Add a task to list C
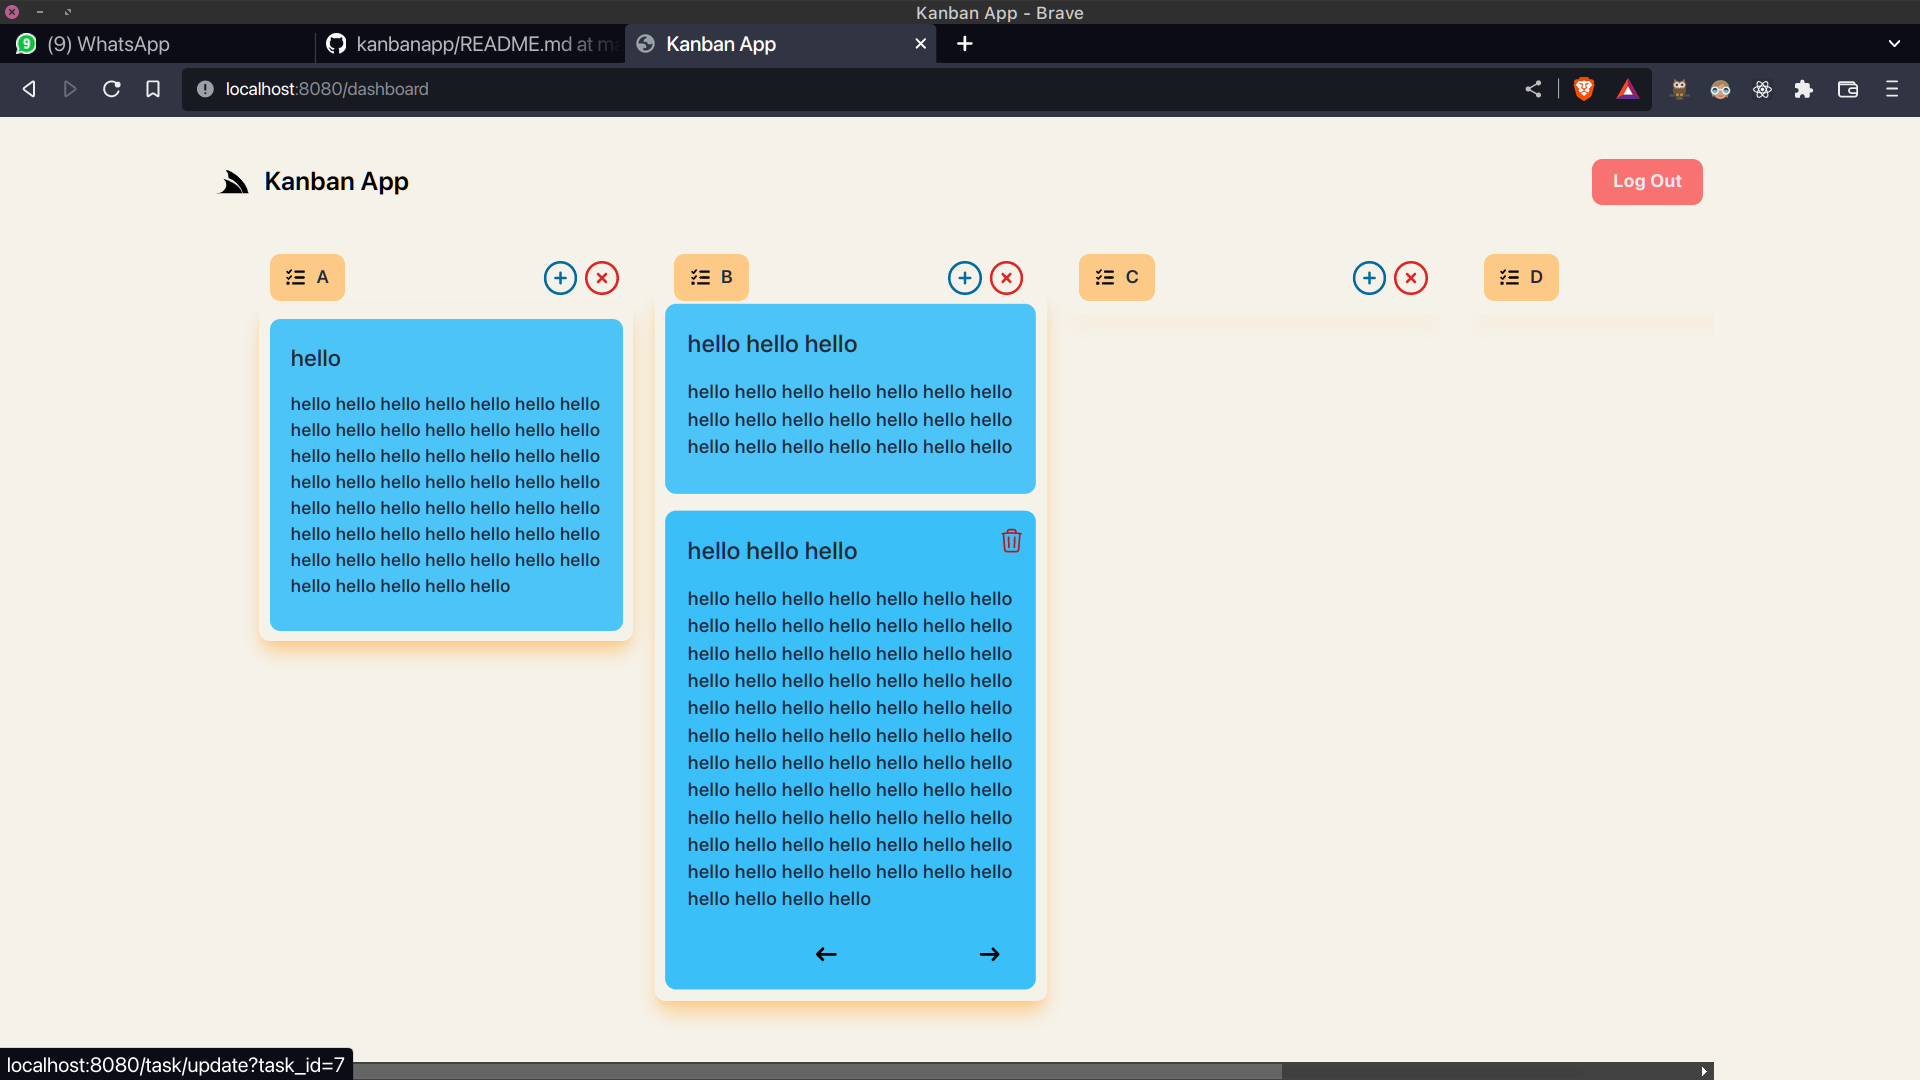This screenshot has height=1080, width=1920. pos(1369,278)
